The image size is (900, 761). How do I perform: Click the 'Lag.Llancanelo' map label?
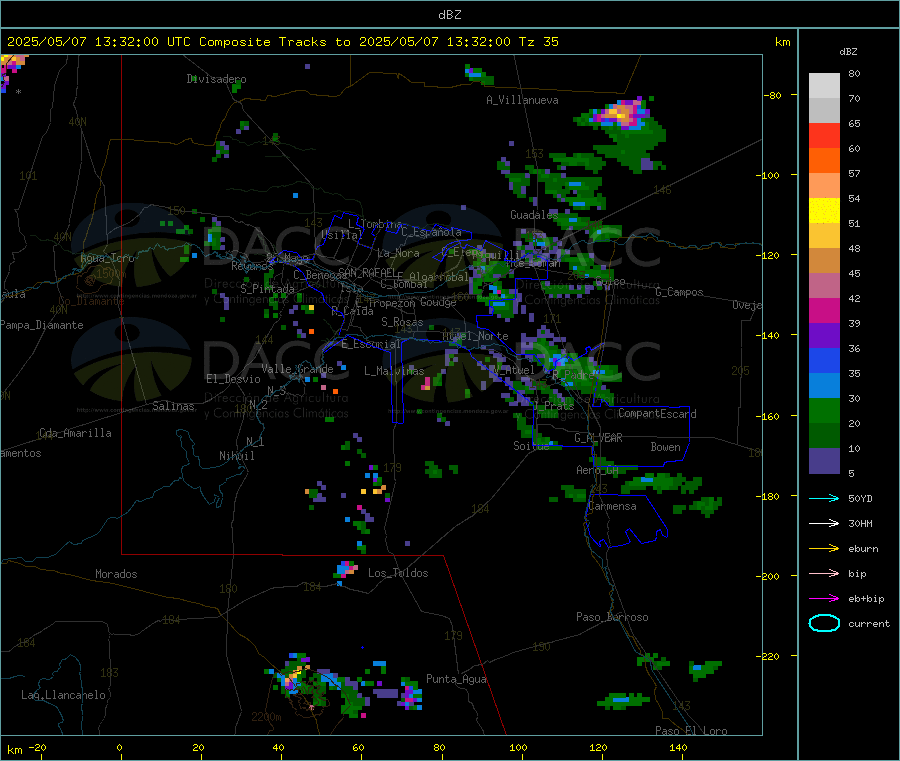63,696
